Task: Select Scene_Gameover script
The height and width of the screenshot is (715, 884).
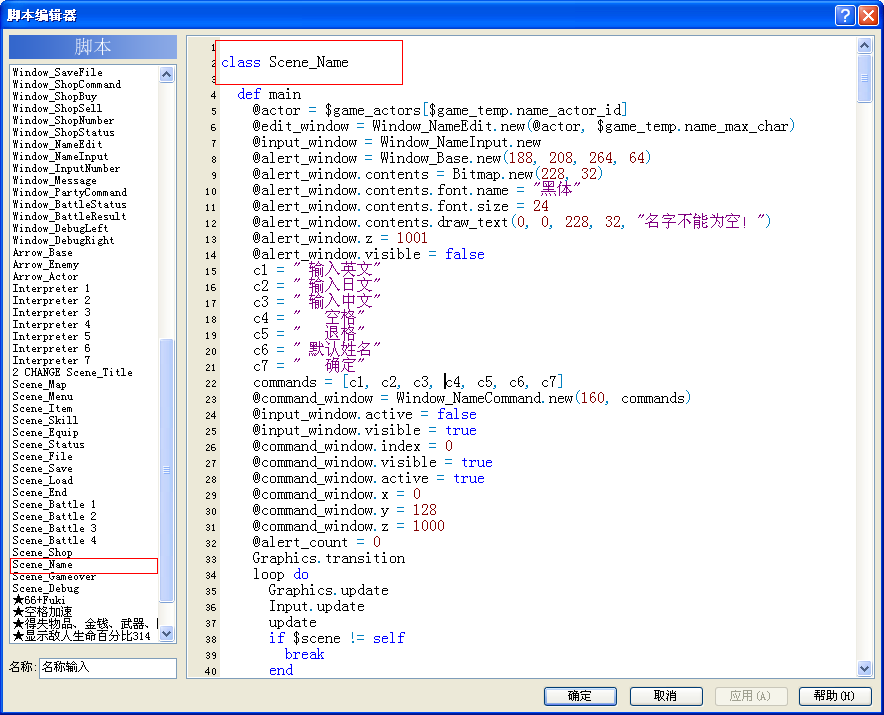Action: click(54, 577)
